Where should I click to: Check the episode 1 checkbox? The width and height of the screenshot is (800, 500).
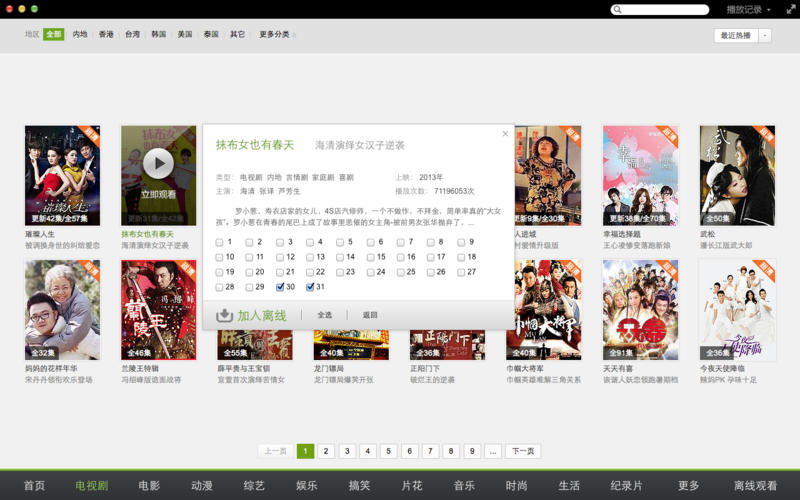pos(220,242)
